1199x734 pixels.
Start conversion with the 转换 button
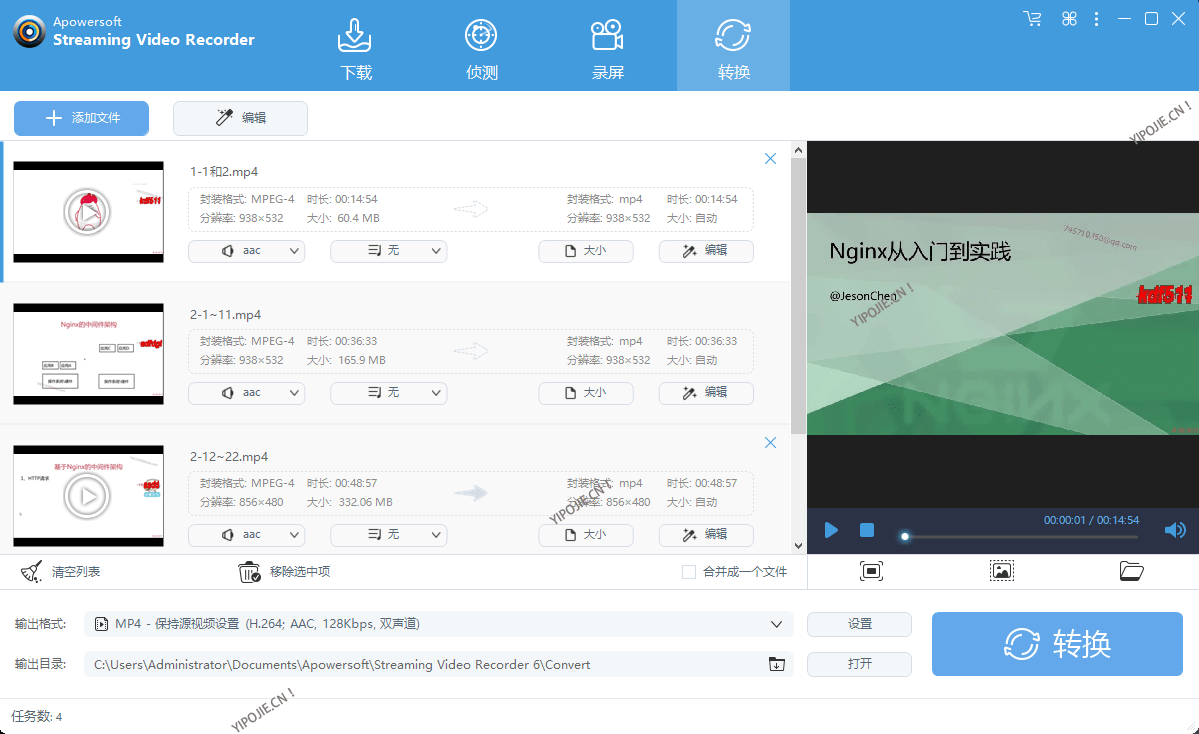click(1057, 644)
